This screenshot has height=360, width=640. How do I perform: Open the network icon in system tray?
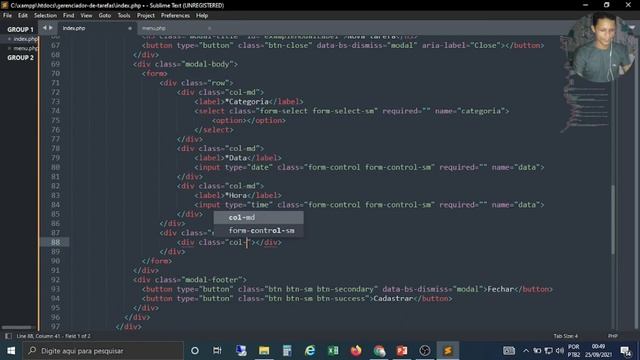pyautogui.click(x=549, y=351)
